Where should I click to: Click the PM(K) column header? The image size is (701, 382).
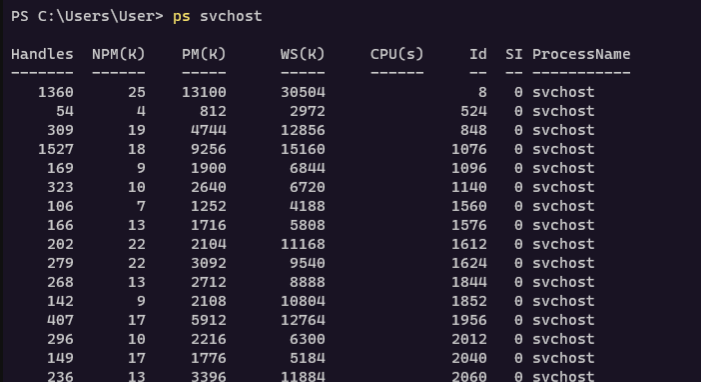click(204, 54)
